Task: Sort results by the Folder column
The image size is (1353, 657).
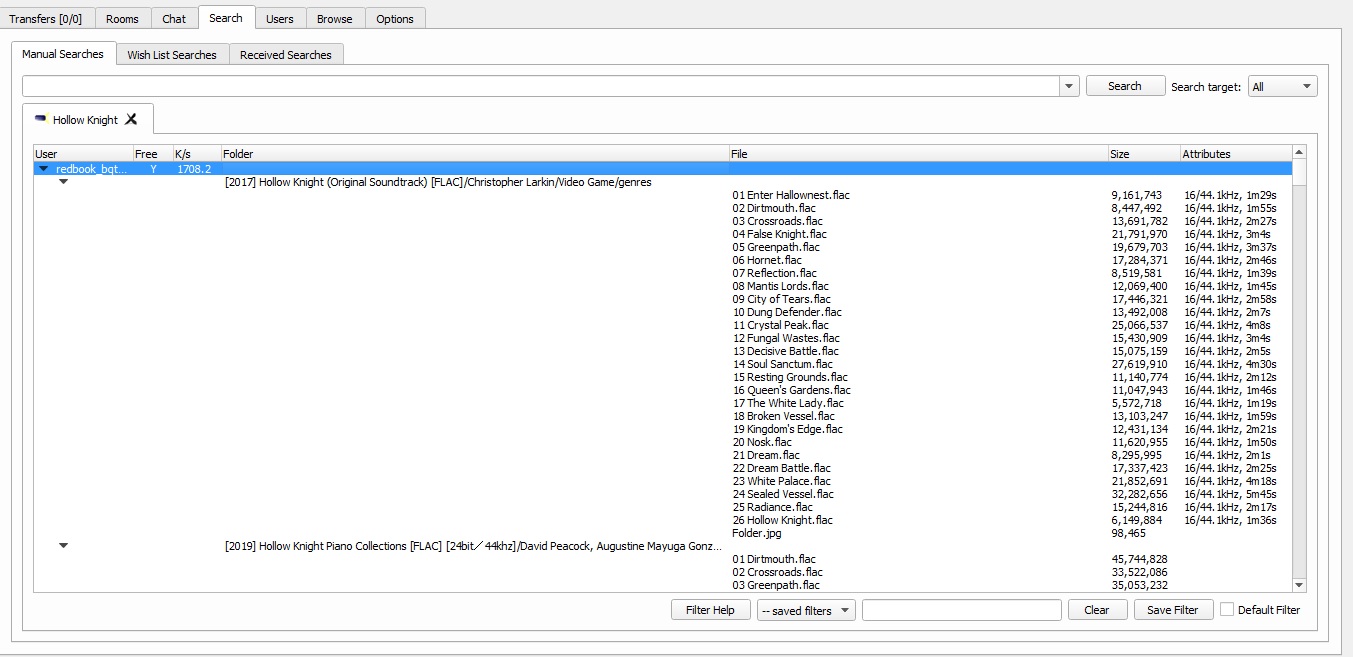Action: click(x=475, y=154)
